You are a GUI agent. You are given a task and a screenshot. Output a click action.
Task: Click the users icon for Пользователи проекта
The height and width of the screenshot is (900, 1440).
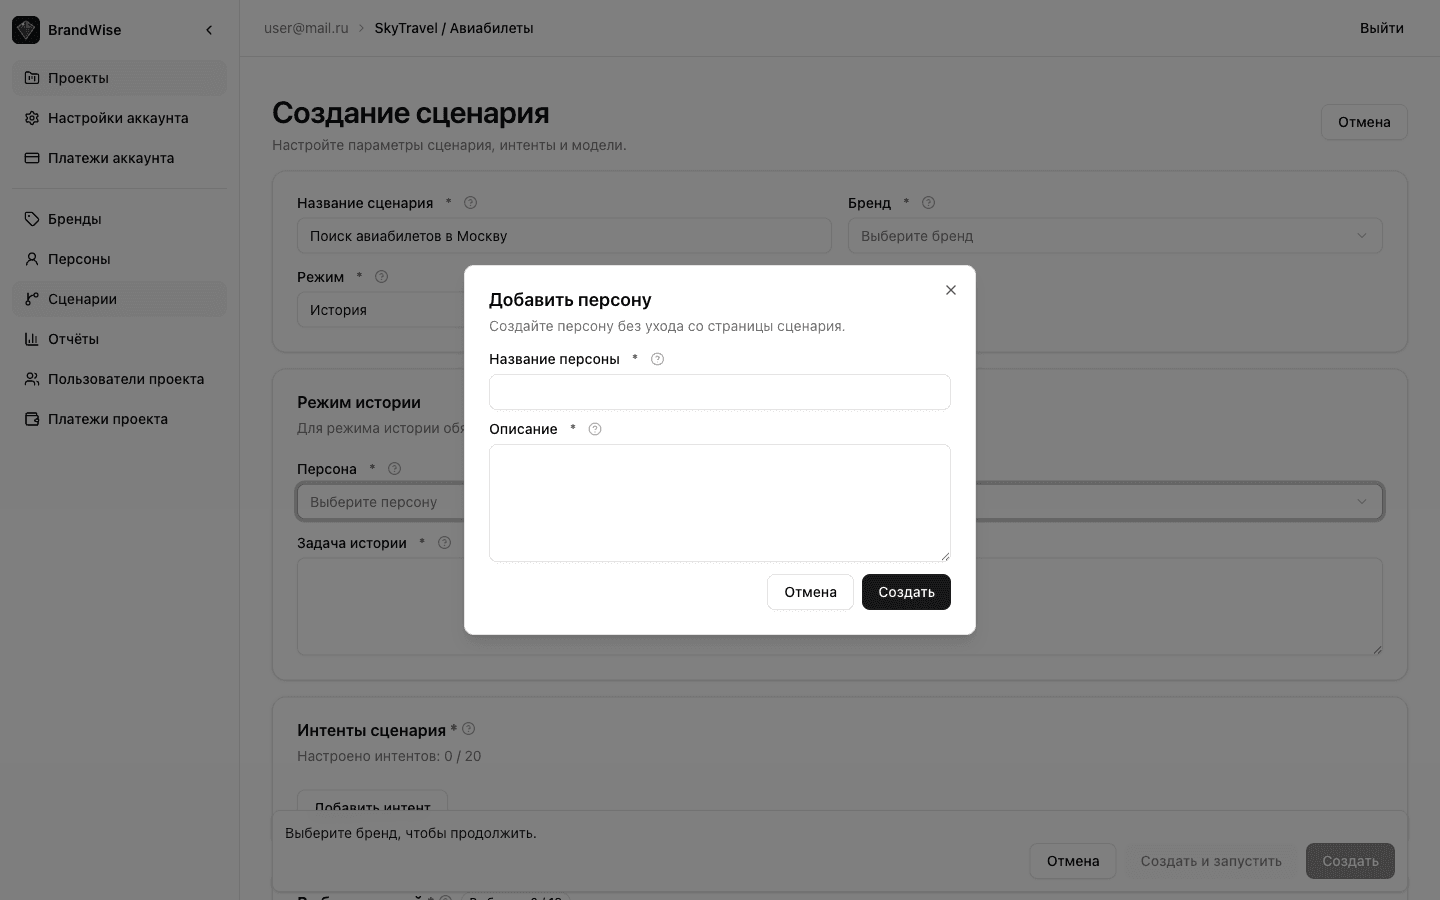[x=32, y=379]
